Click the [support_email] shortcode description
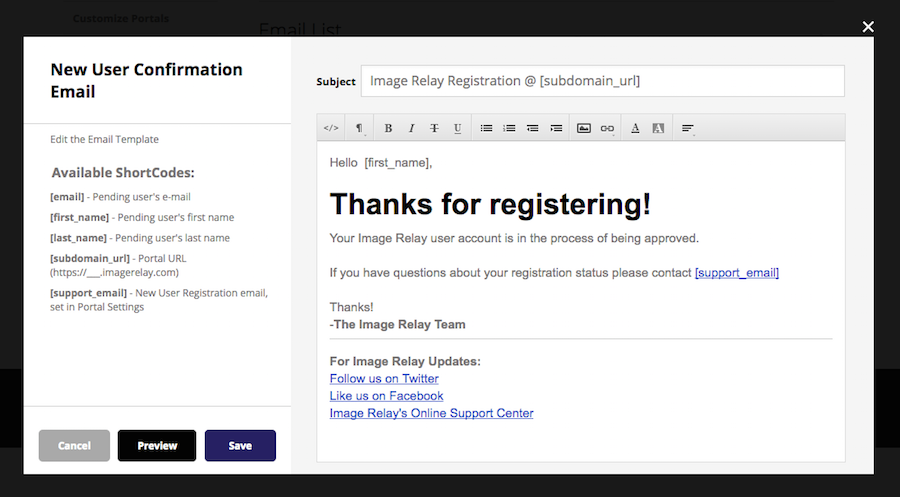 coord(159,300)
